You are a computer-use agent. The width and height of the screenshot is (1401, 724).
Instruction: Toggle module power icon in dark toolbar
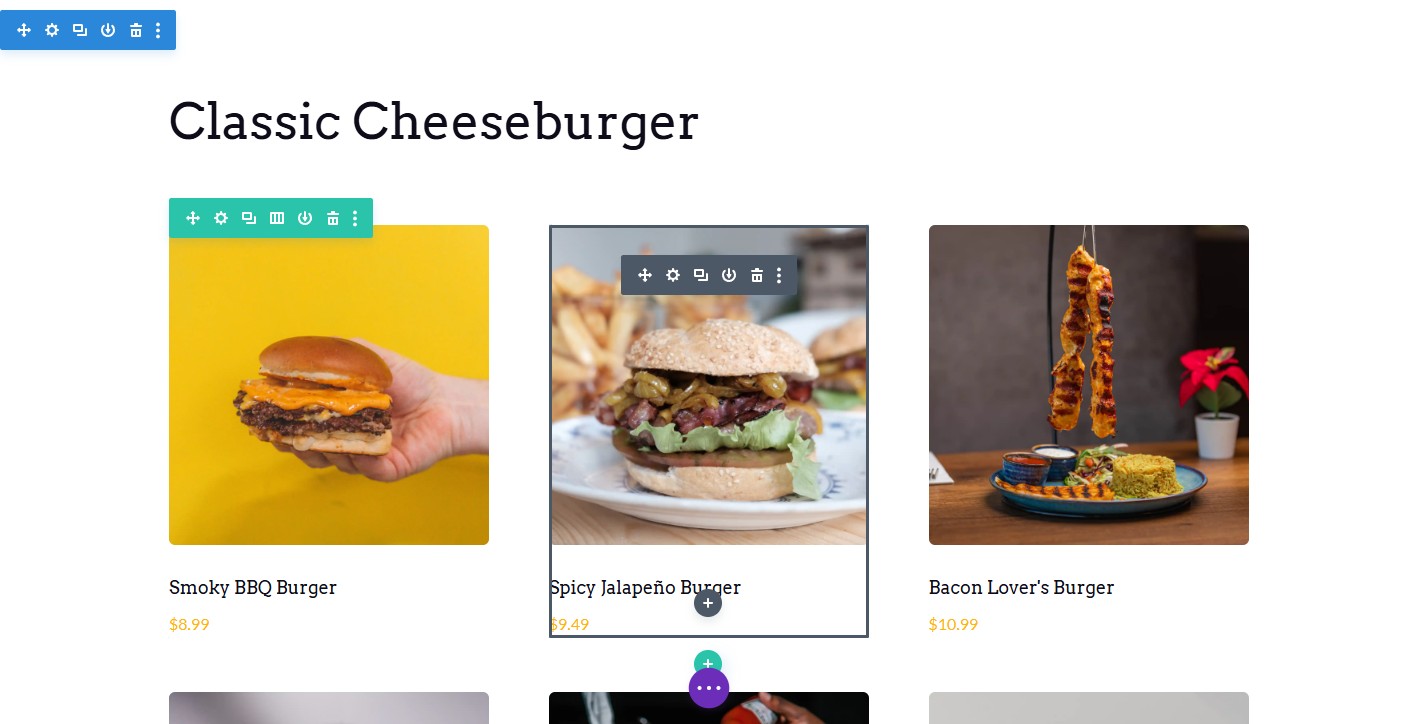pyautogui.click(x=729, y=275)
